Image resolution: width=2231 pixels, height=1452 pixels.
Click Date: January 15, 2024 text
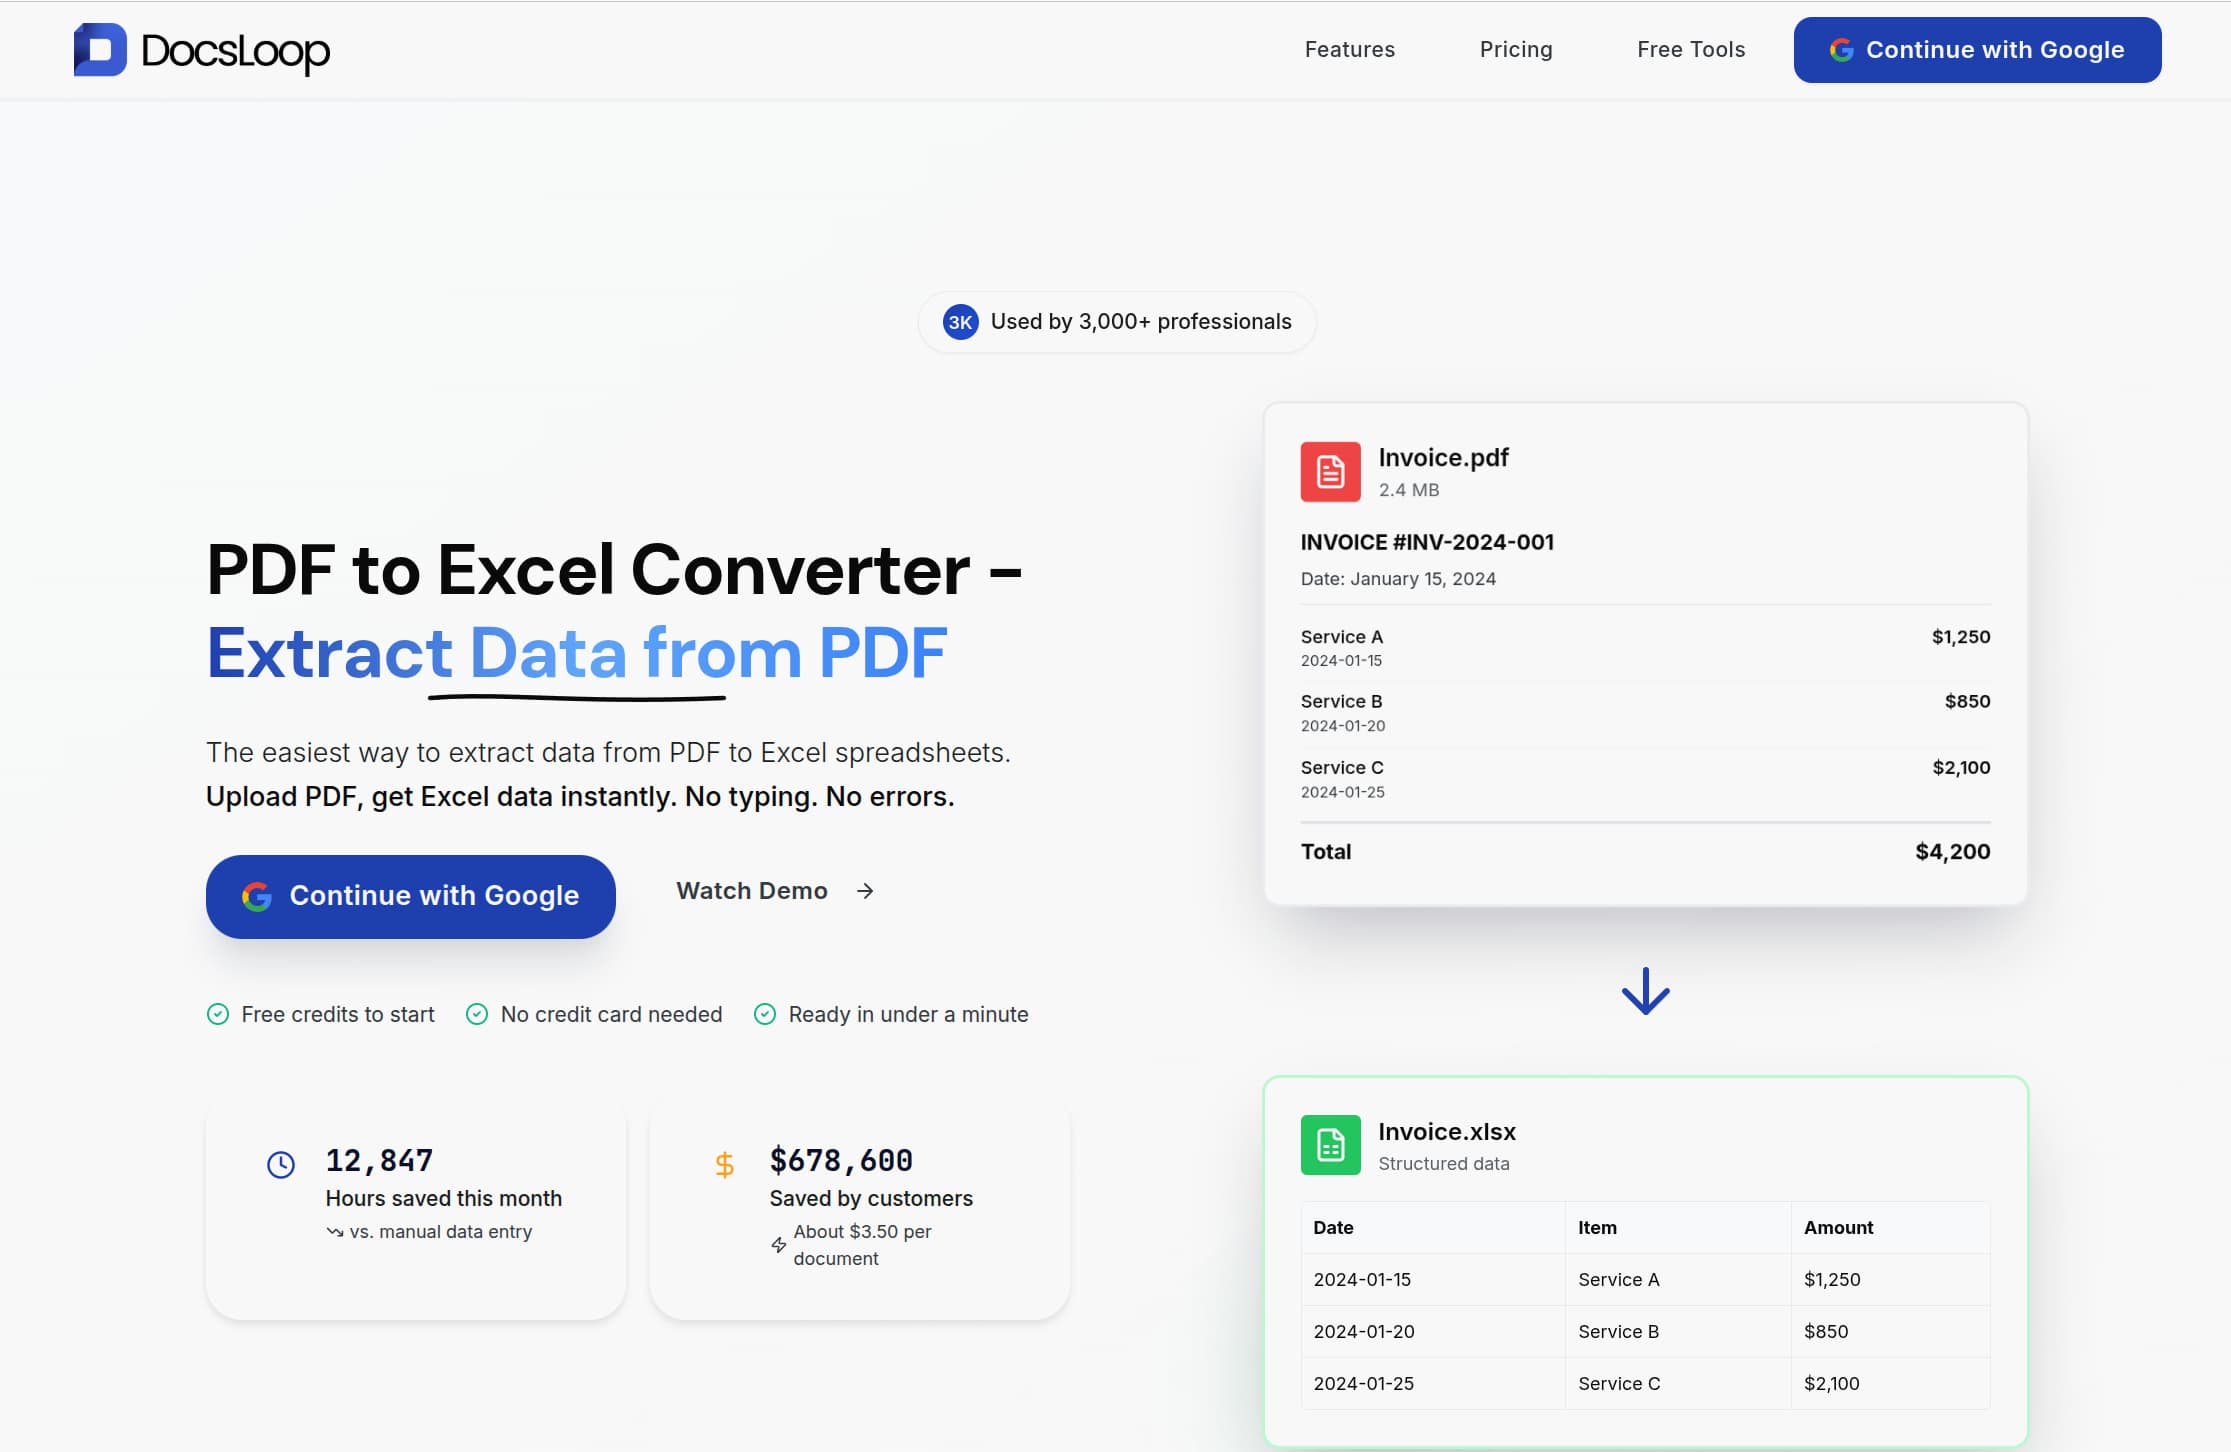(1398, 579)
